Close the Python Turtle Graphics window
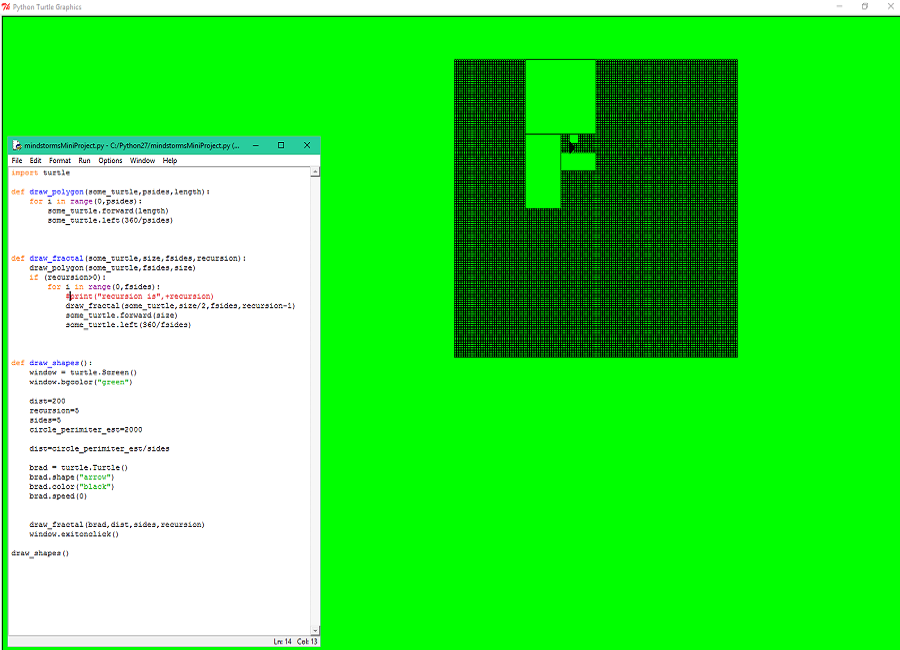 [889, 6]
